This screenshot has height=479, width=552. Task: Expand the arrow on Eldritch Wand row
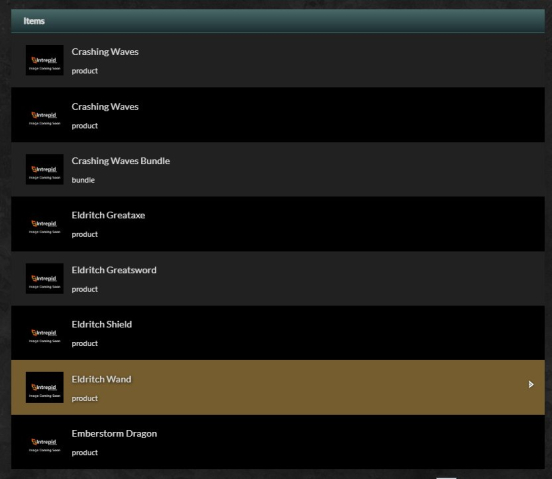coord(531,384)
